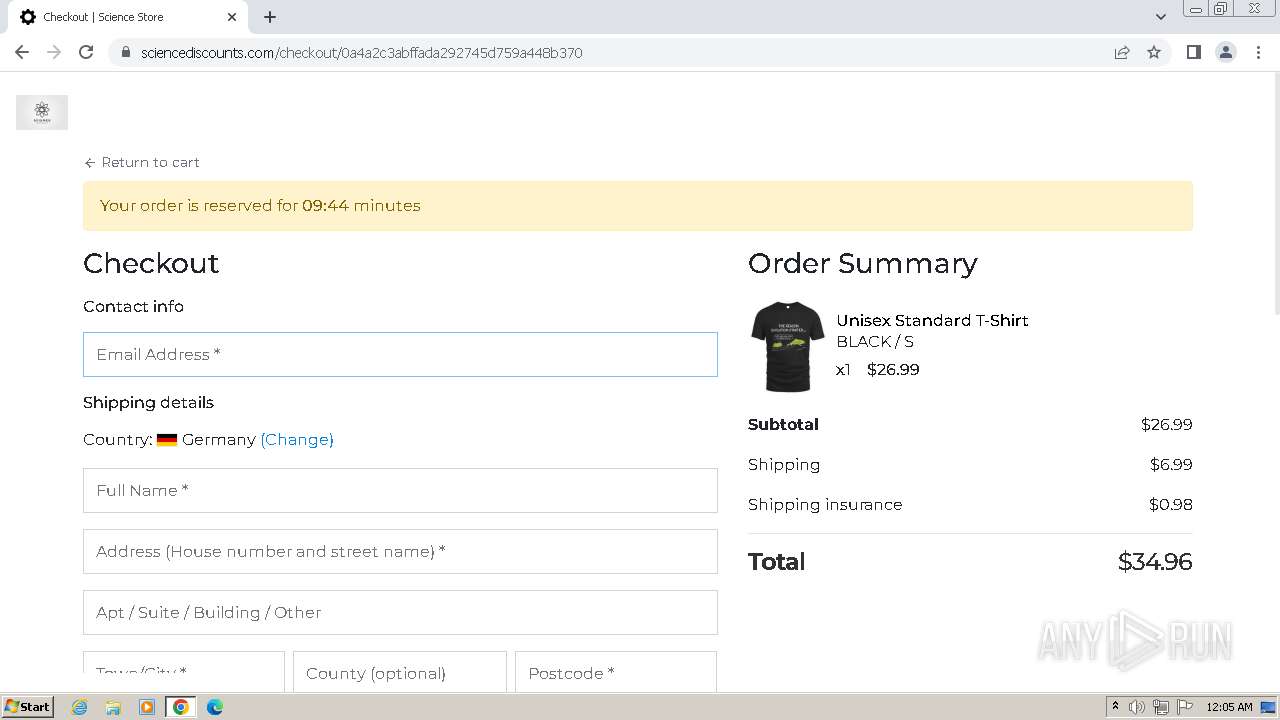Image resolution: width=1280 pixels, height=720 pixels.
Task: Open the share page icon
Action: [x=1122, y=52]
